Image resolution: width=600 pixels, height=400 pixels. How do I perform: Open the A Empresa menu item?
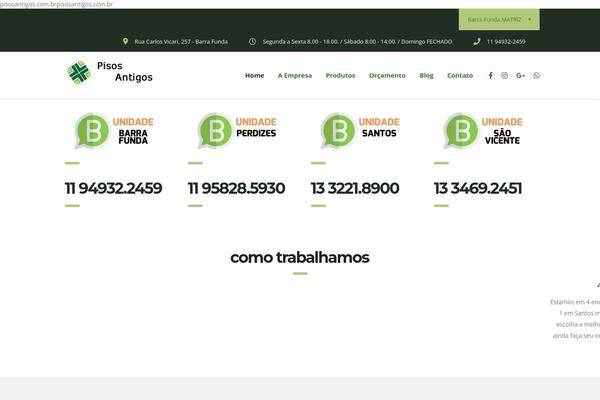[295, 75]
